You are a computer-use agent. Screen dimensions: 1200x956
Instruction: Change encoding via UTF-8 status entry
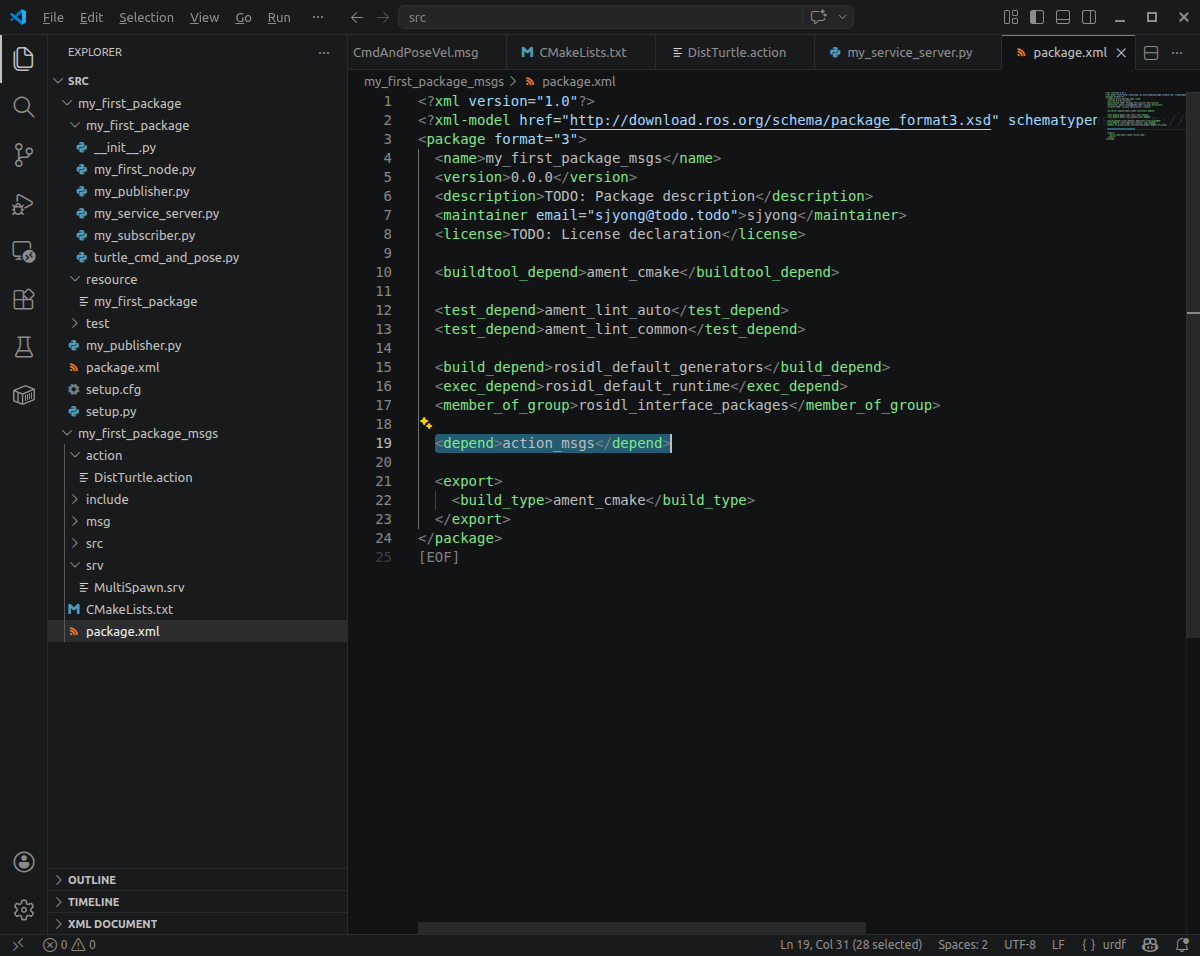point(1020,945)
